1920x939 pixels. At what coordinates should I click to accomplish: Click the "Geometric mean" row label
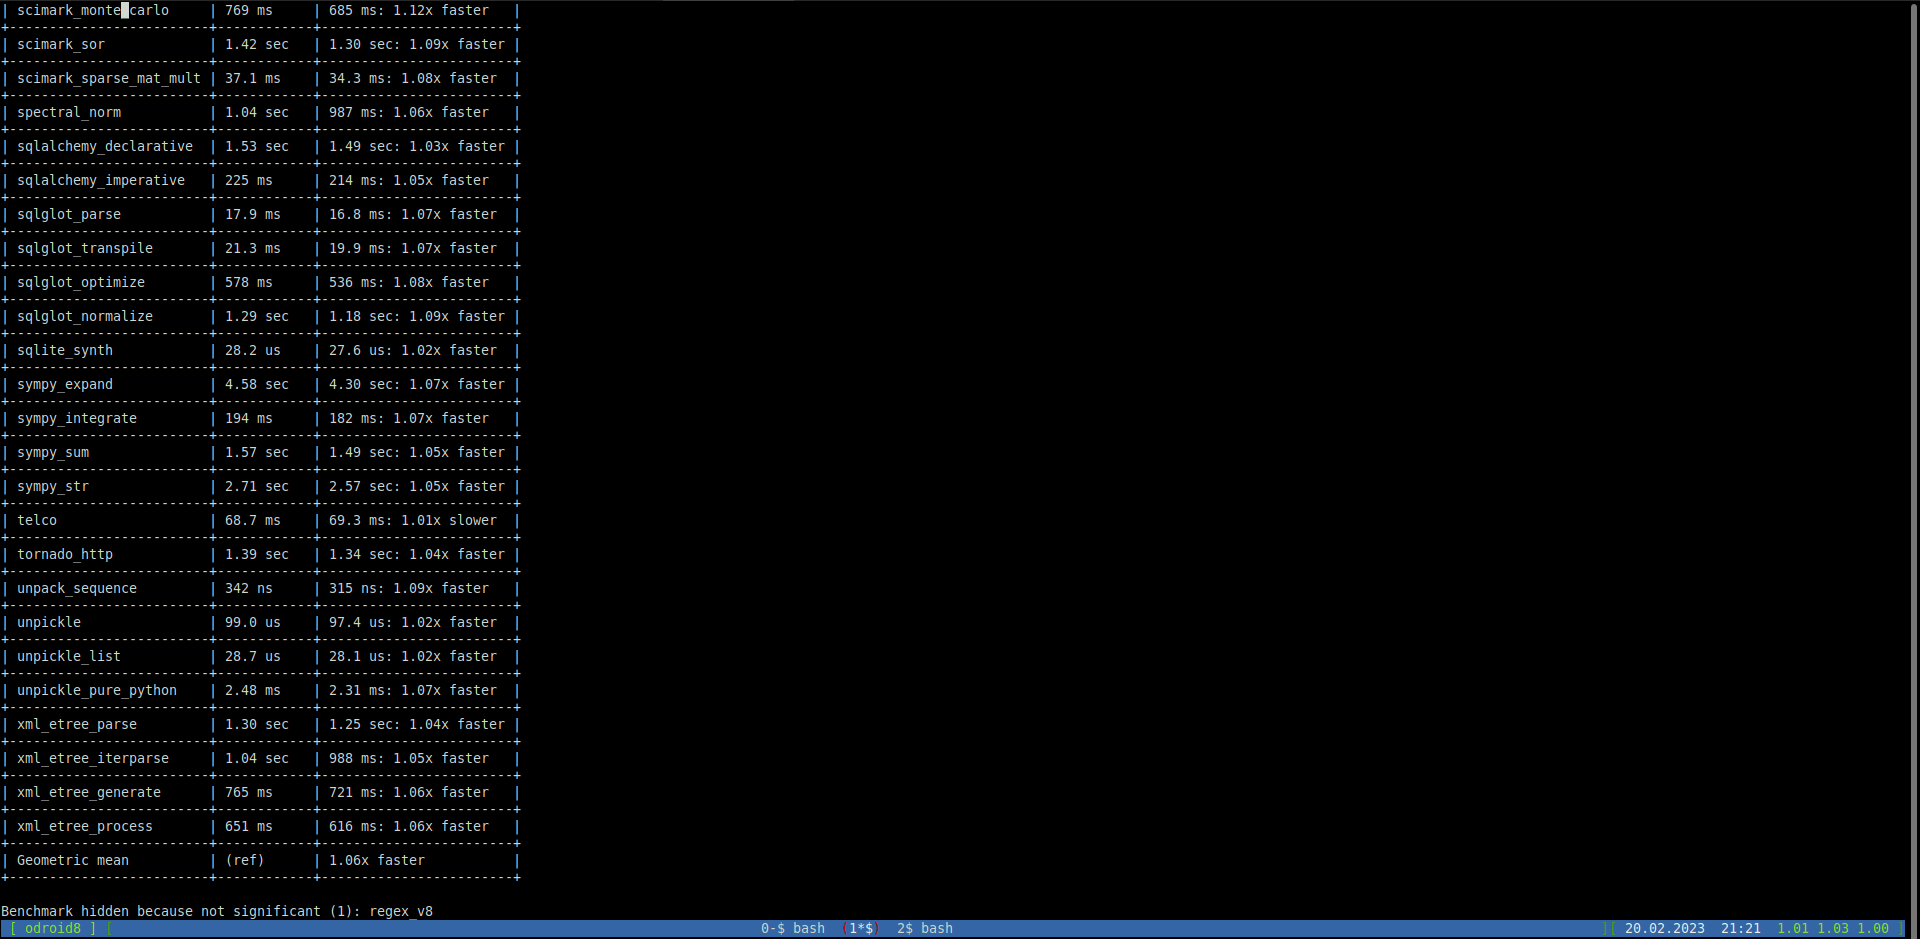point(73,861)
